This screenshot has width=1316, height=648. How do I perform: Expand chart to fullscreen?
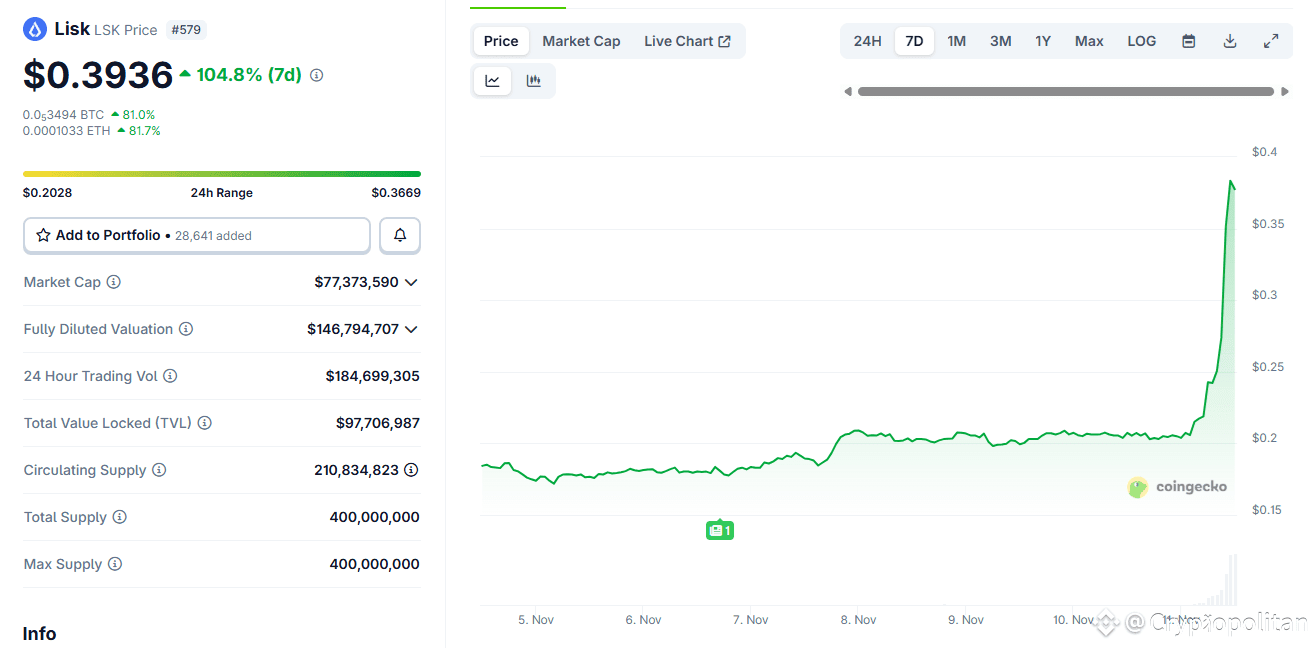[x=1271, y=40]
